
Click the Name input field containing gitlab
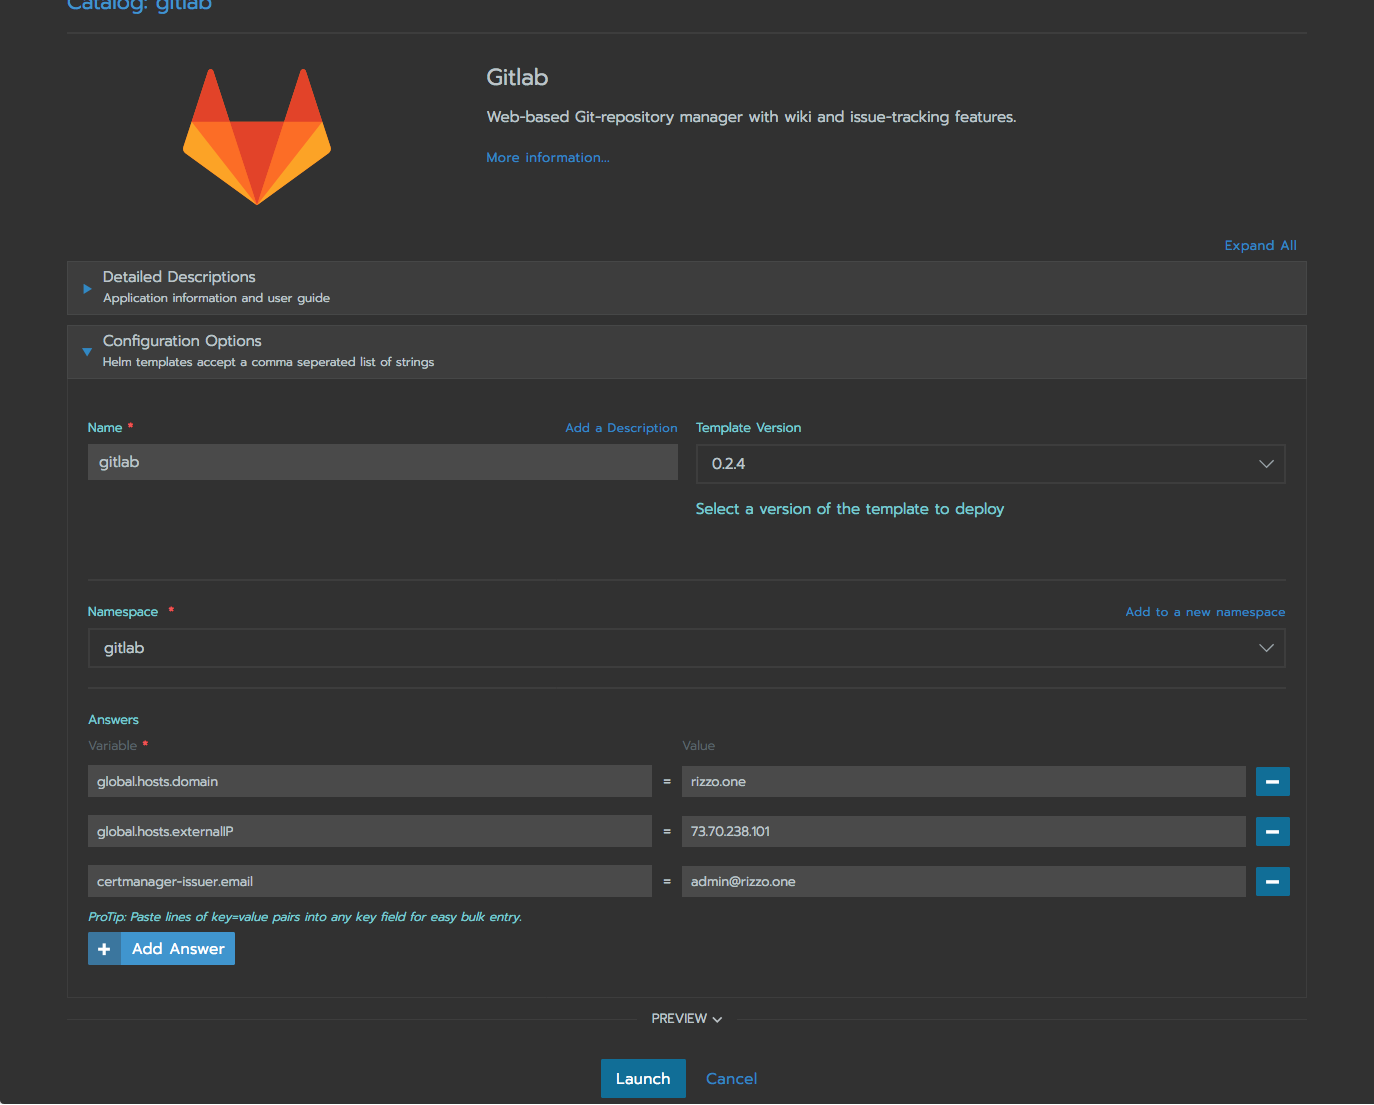pos(383,462)
